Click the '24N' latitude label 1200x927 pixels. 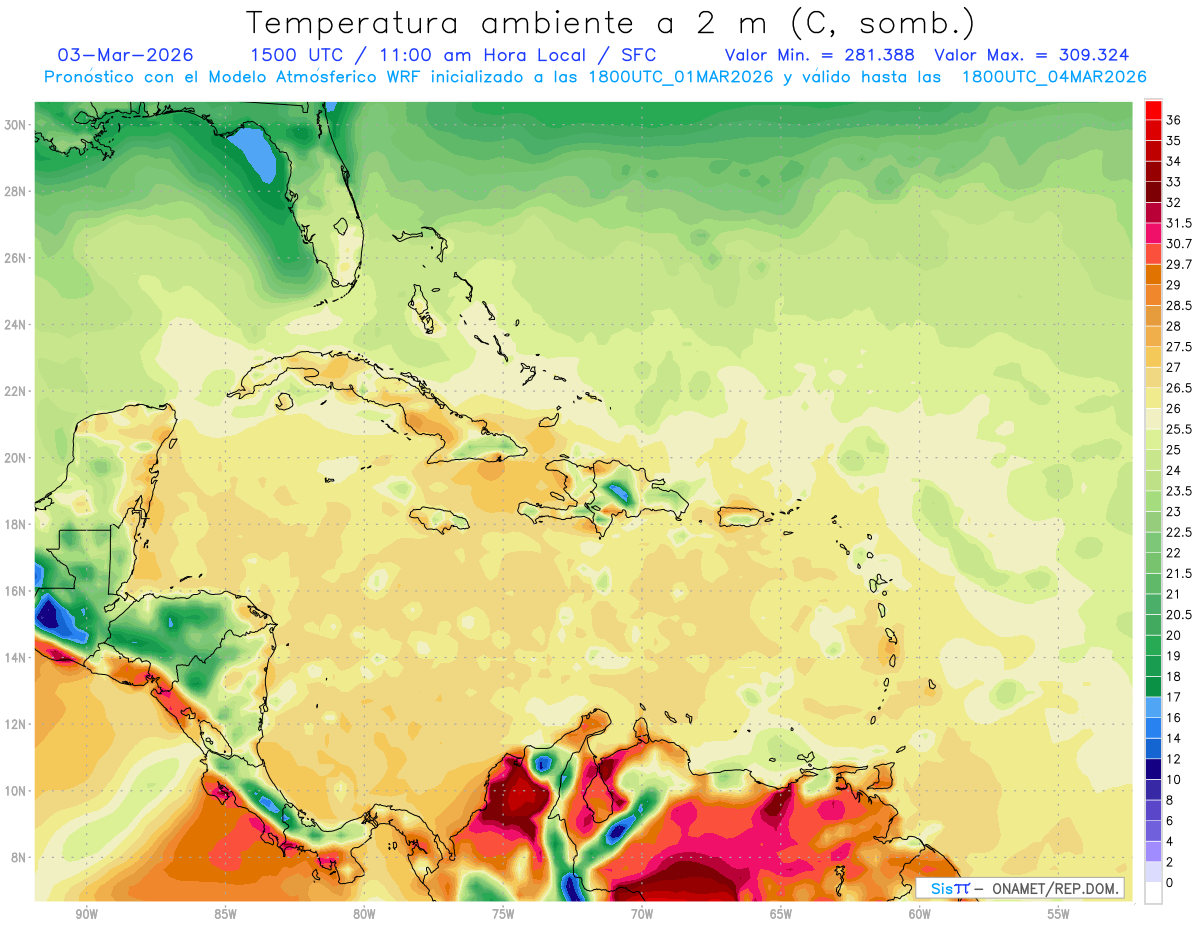[16, 325]
